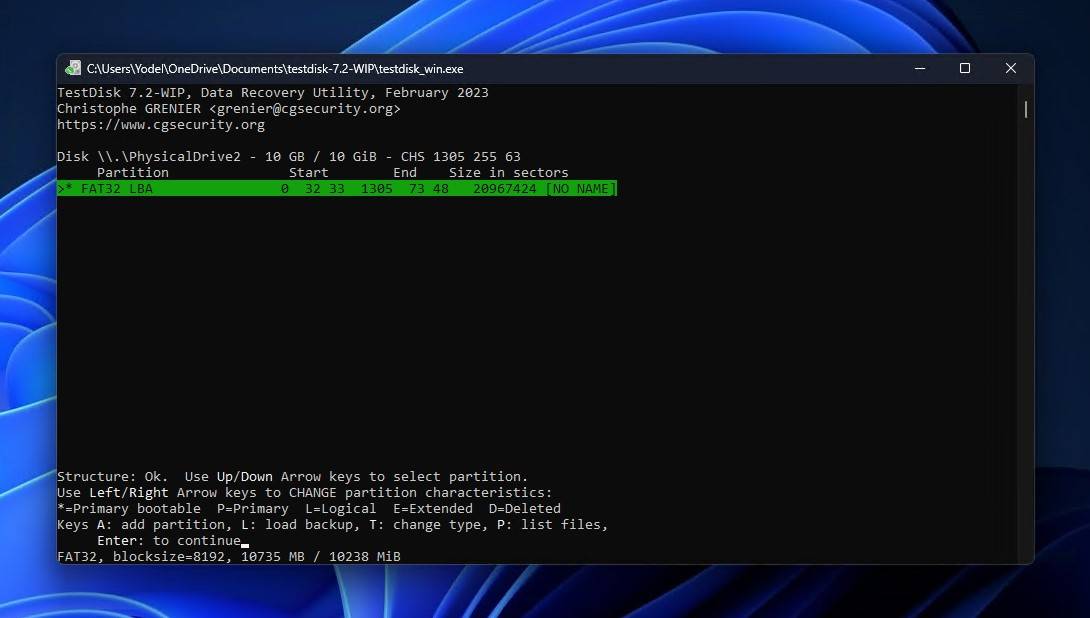The width and height of the screenshot is (1090, 618).
Task: Click the 'Use Left/Right Arrow keys' instruction line
Action: coord(304,493)
